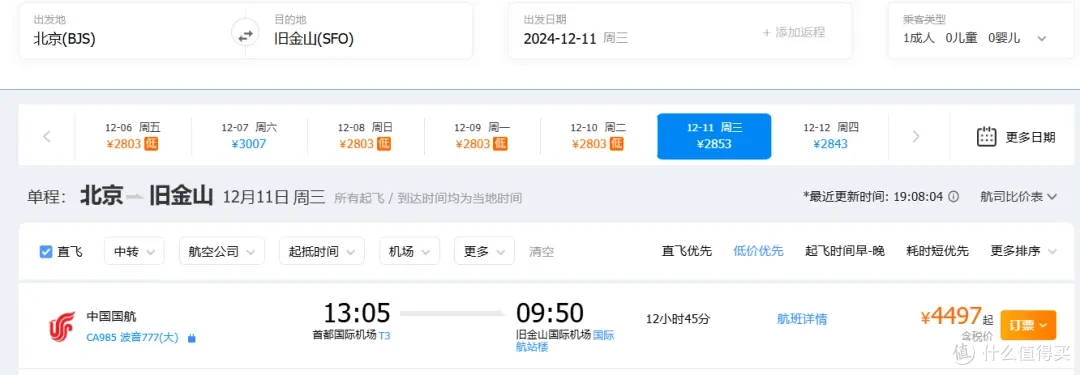Select date tab 12-11 周三 ¥2853
The height and width of the screenshot is (375, 1080).
[x=714, y=136]
